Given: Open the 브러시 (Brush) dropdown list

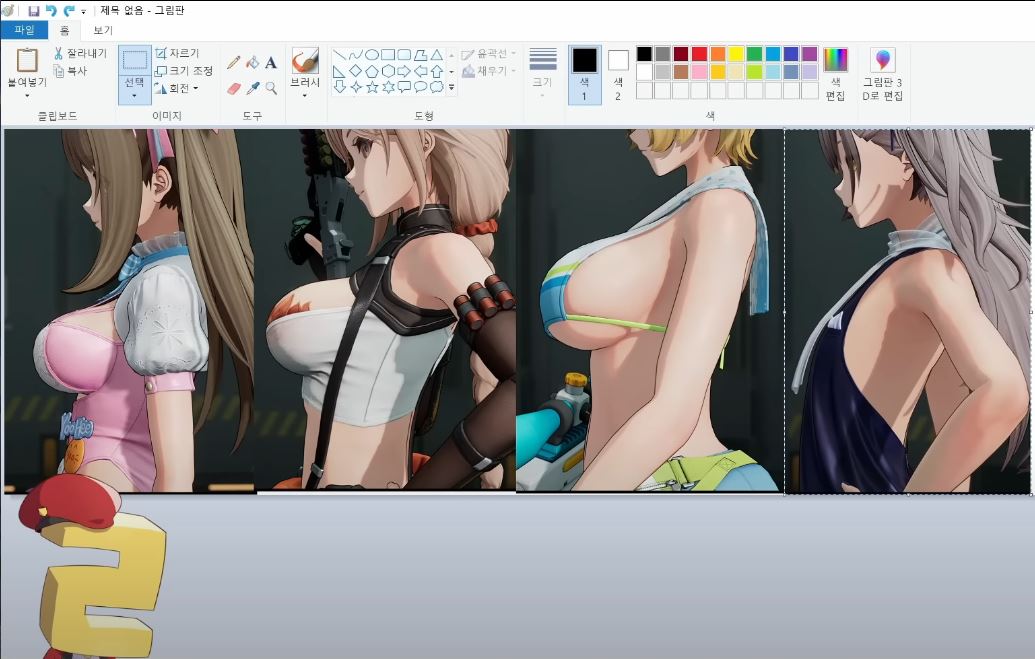Looking at the screenshot, I should click(305, 96).
